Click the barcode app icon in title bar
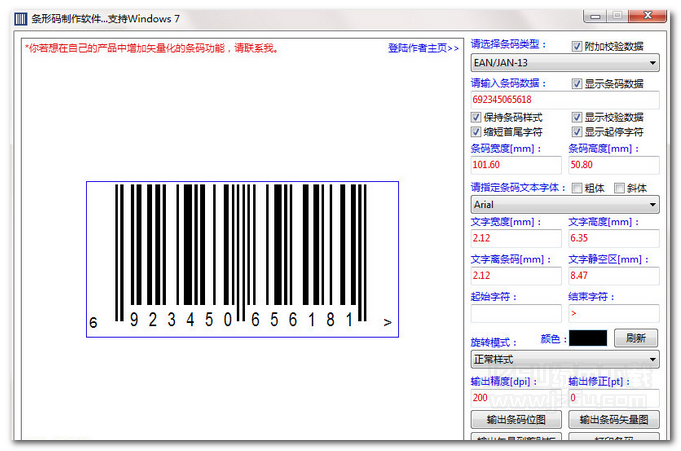 pyautogui.click(x=20, y=19)
